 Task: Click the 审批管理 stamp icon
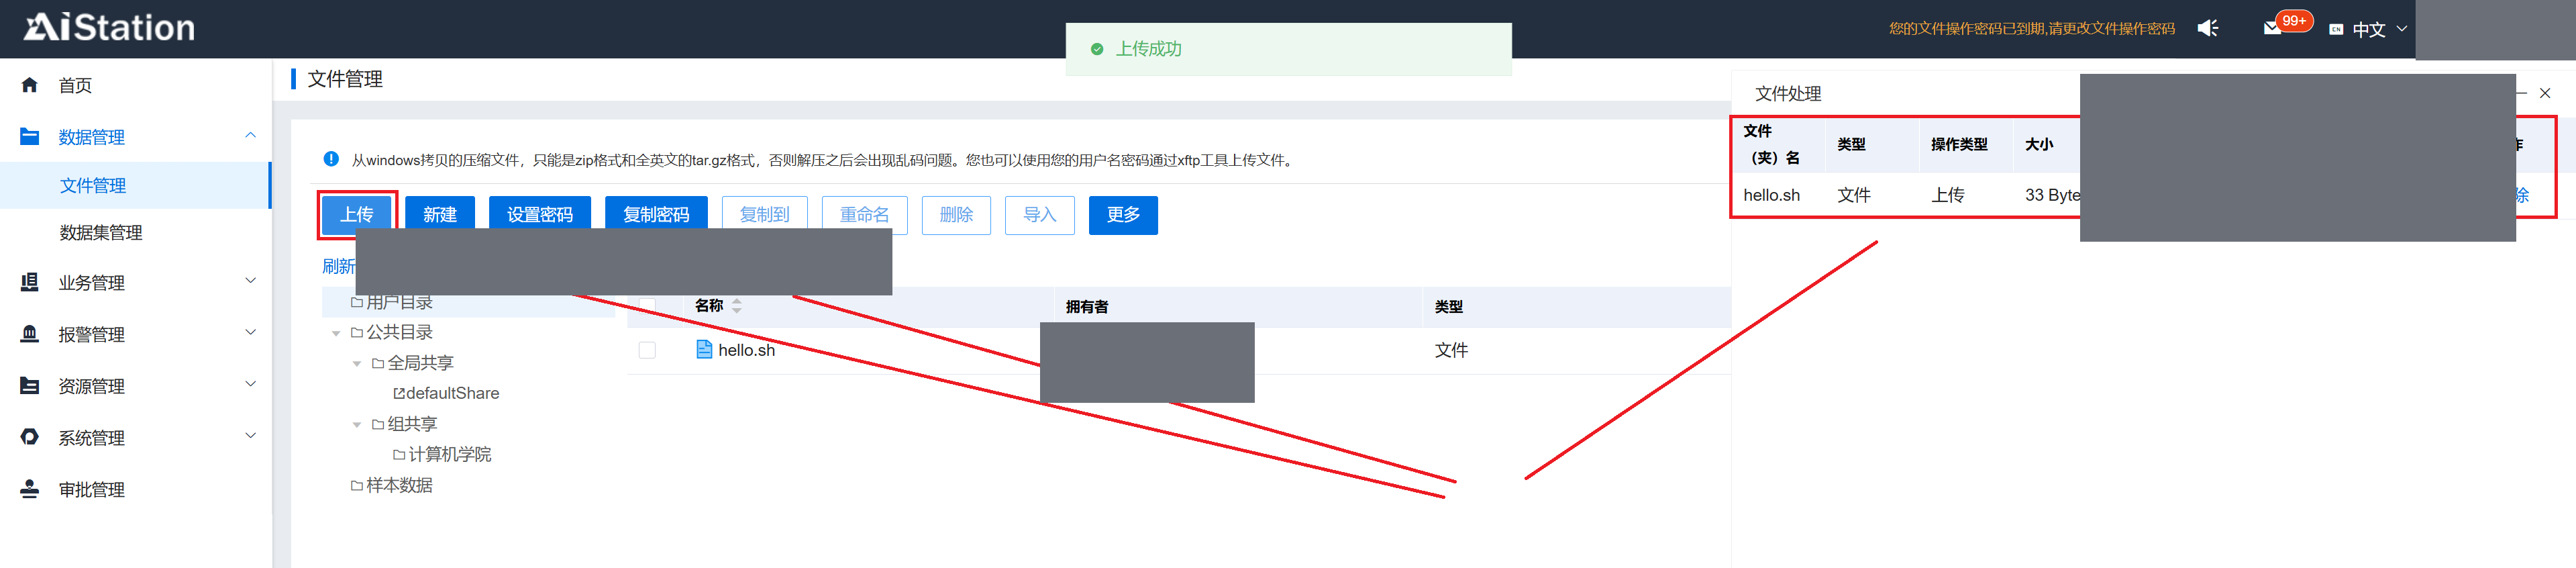coord(29,489)
